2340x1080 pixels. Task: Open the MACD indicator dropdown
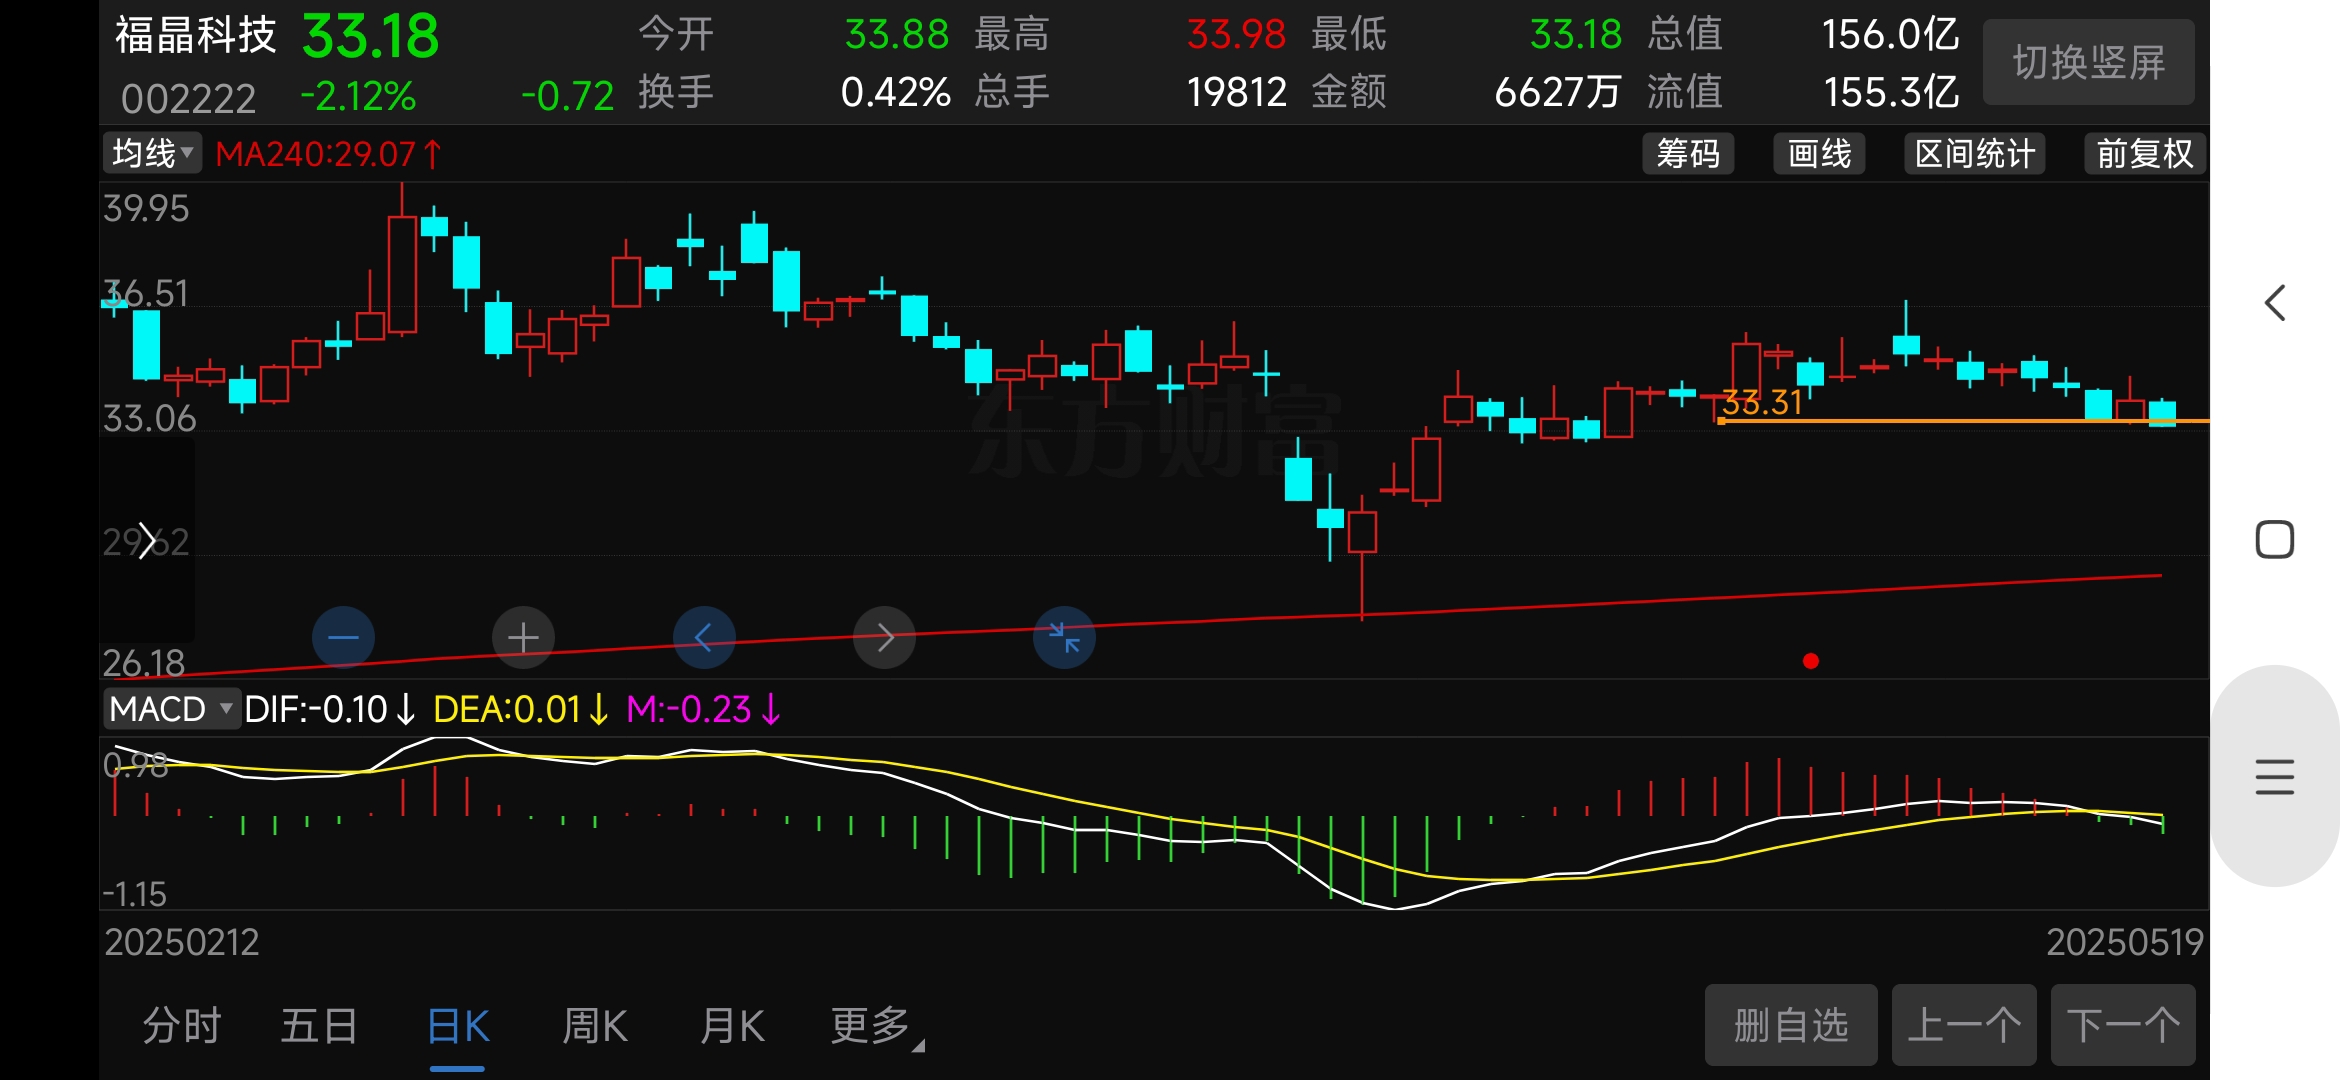tap(171, 709)
